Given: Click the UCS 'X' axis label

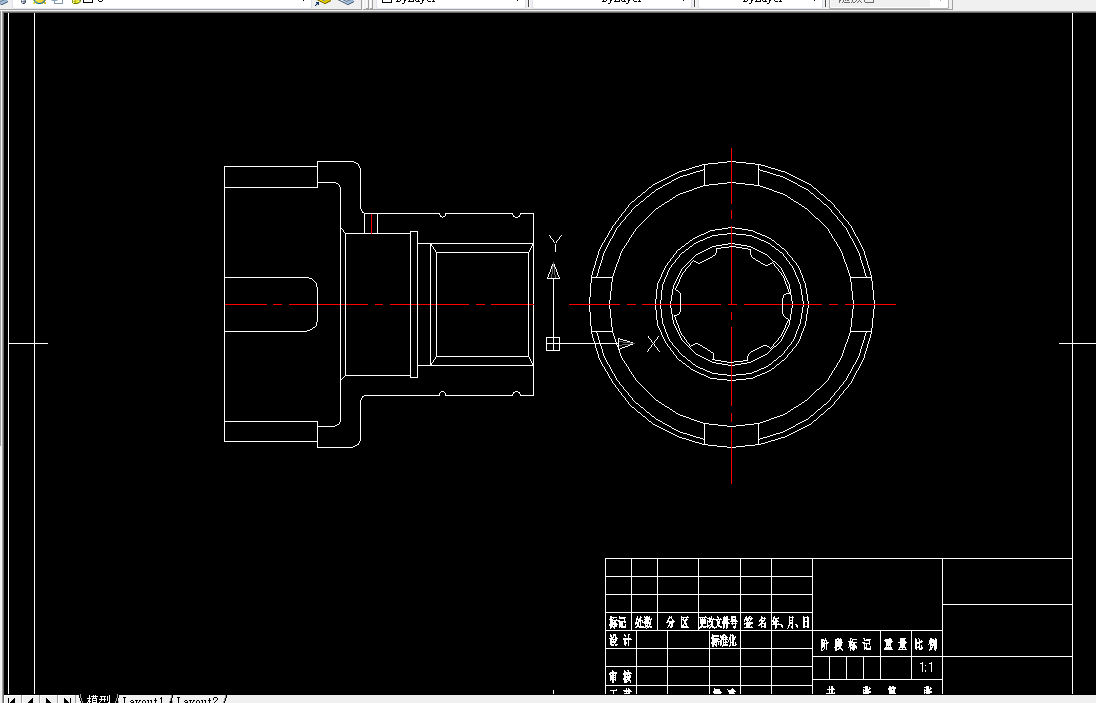Looking at the screenshot, I should click(653, 344).
